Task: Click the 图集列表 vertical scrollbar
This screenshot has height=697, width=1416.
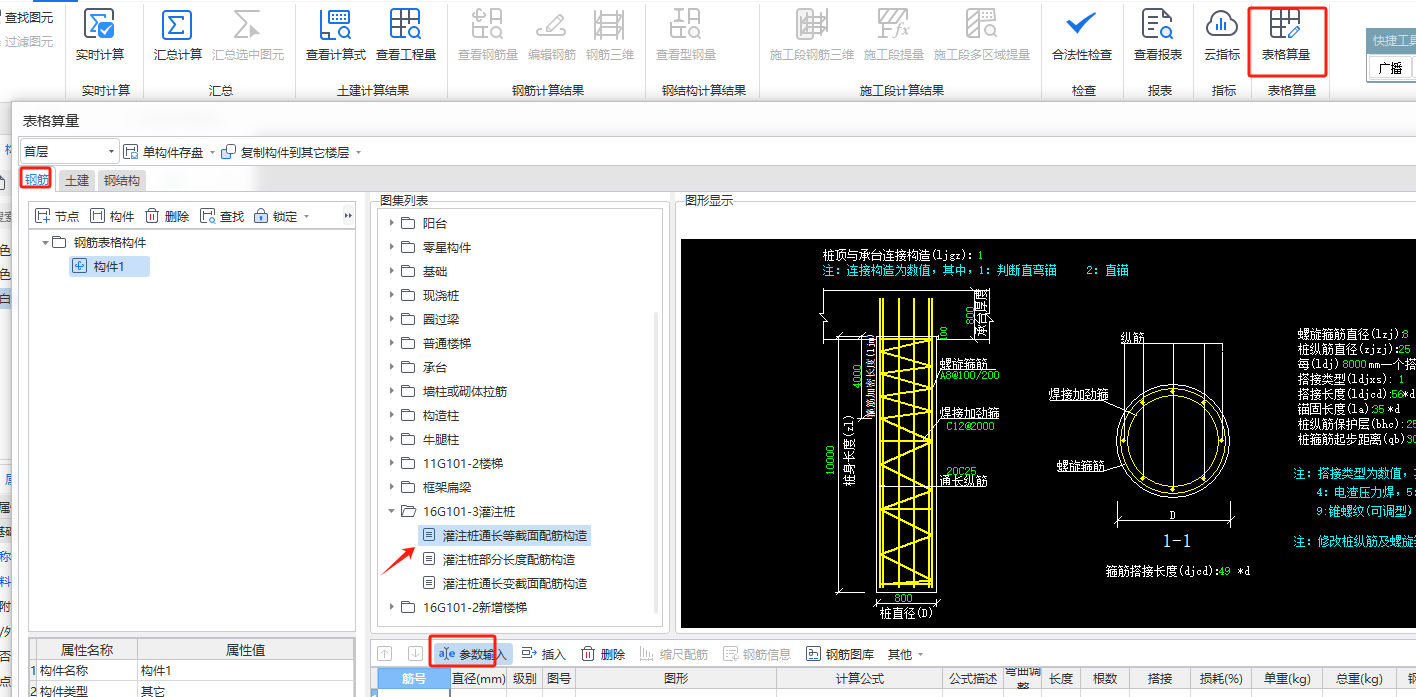Action: [657, 460]
